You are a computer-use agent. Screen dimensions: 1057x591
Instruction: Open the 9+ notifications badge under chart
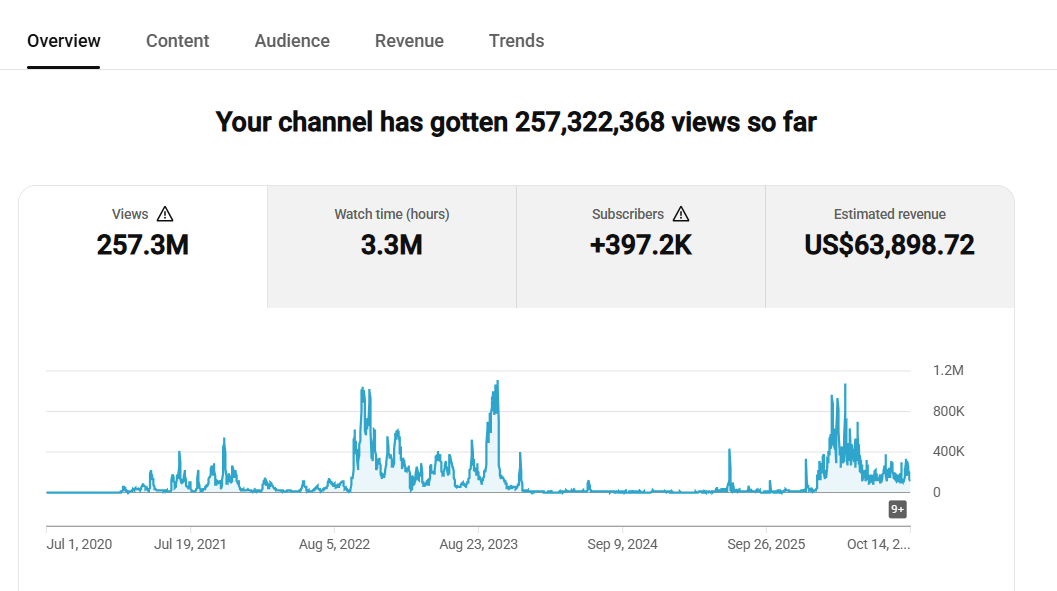click(x=897, y=509)
